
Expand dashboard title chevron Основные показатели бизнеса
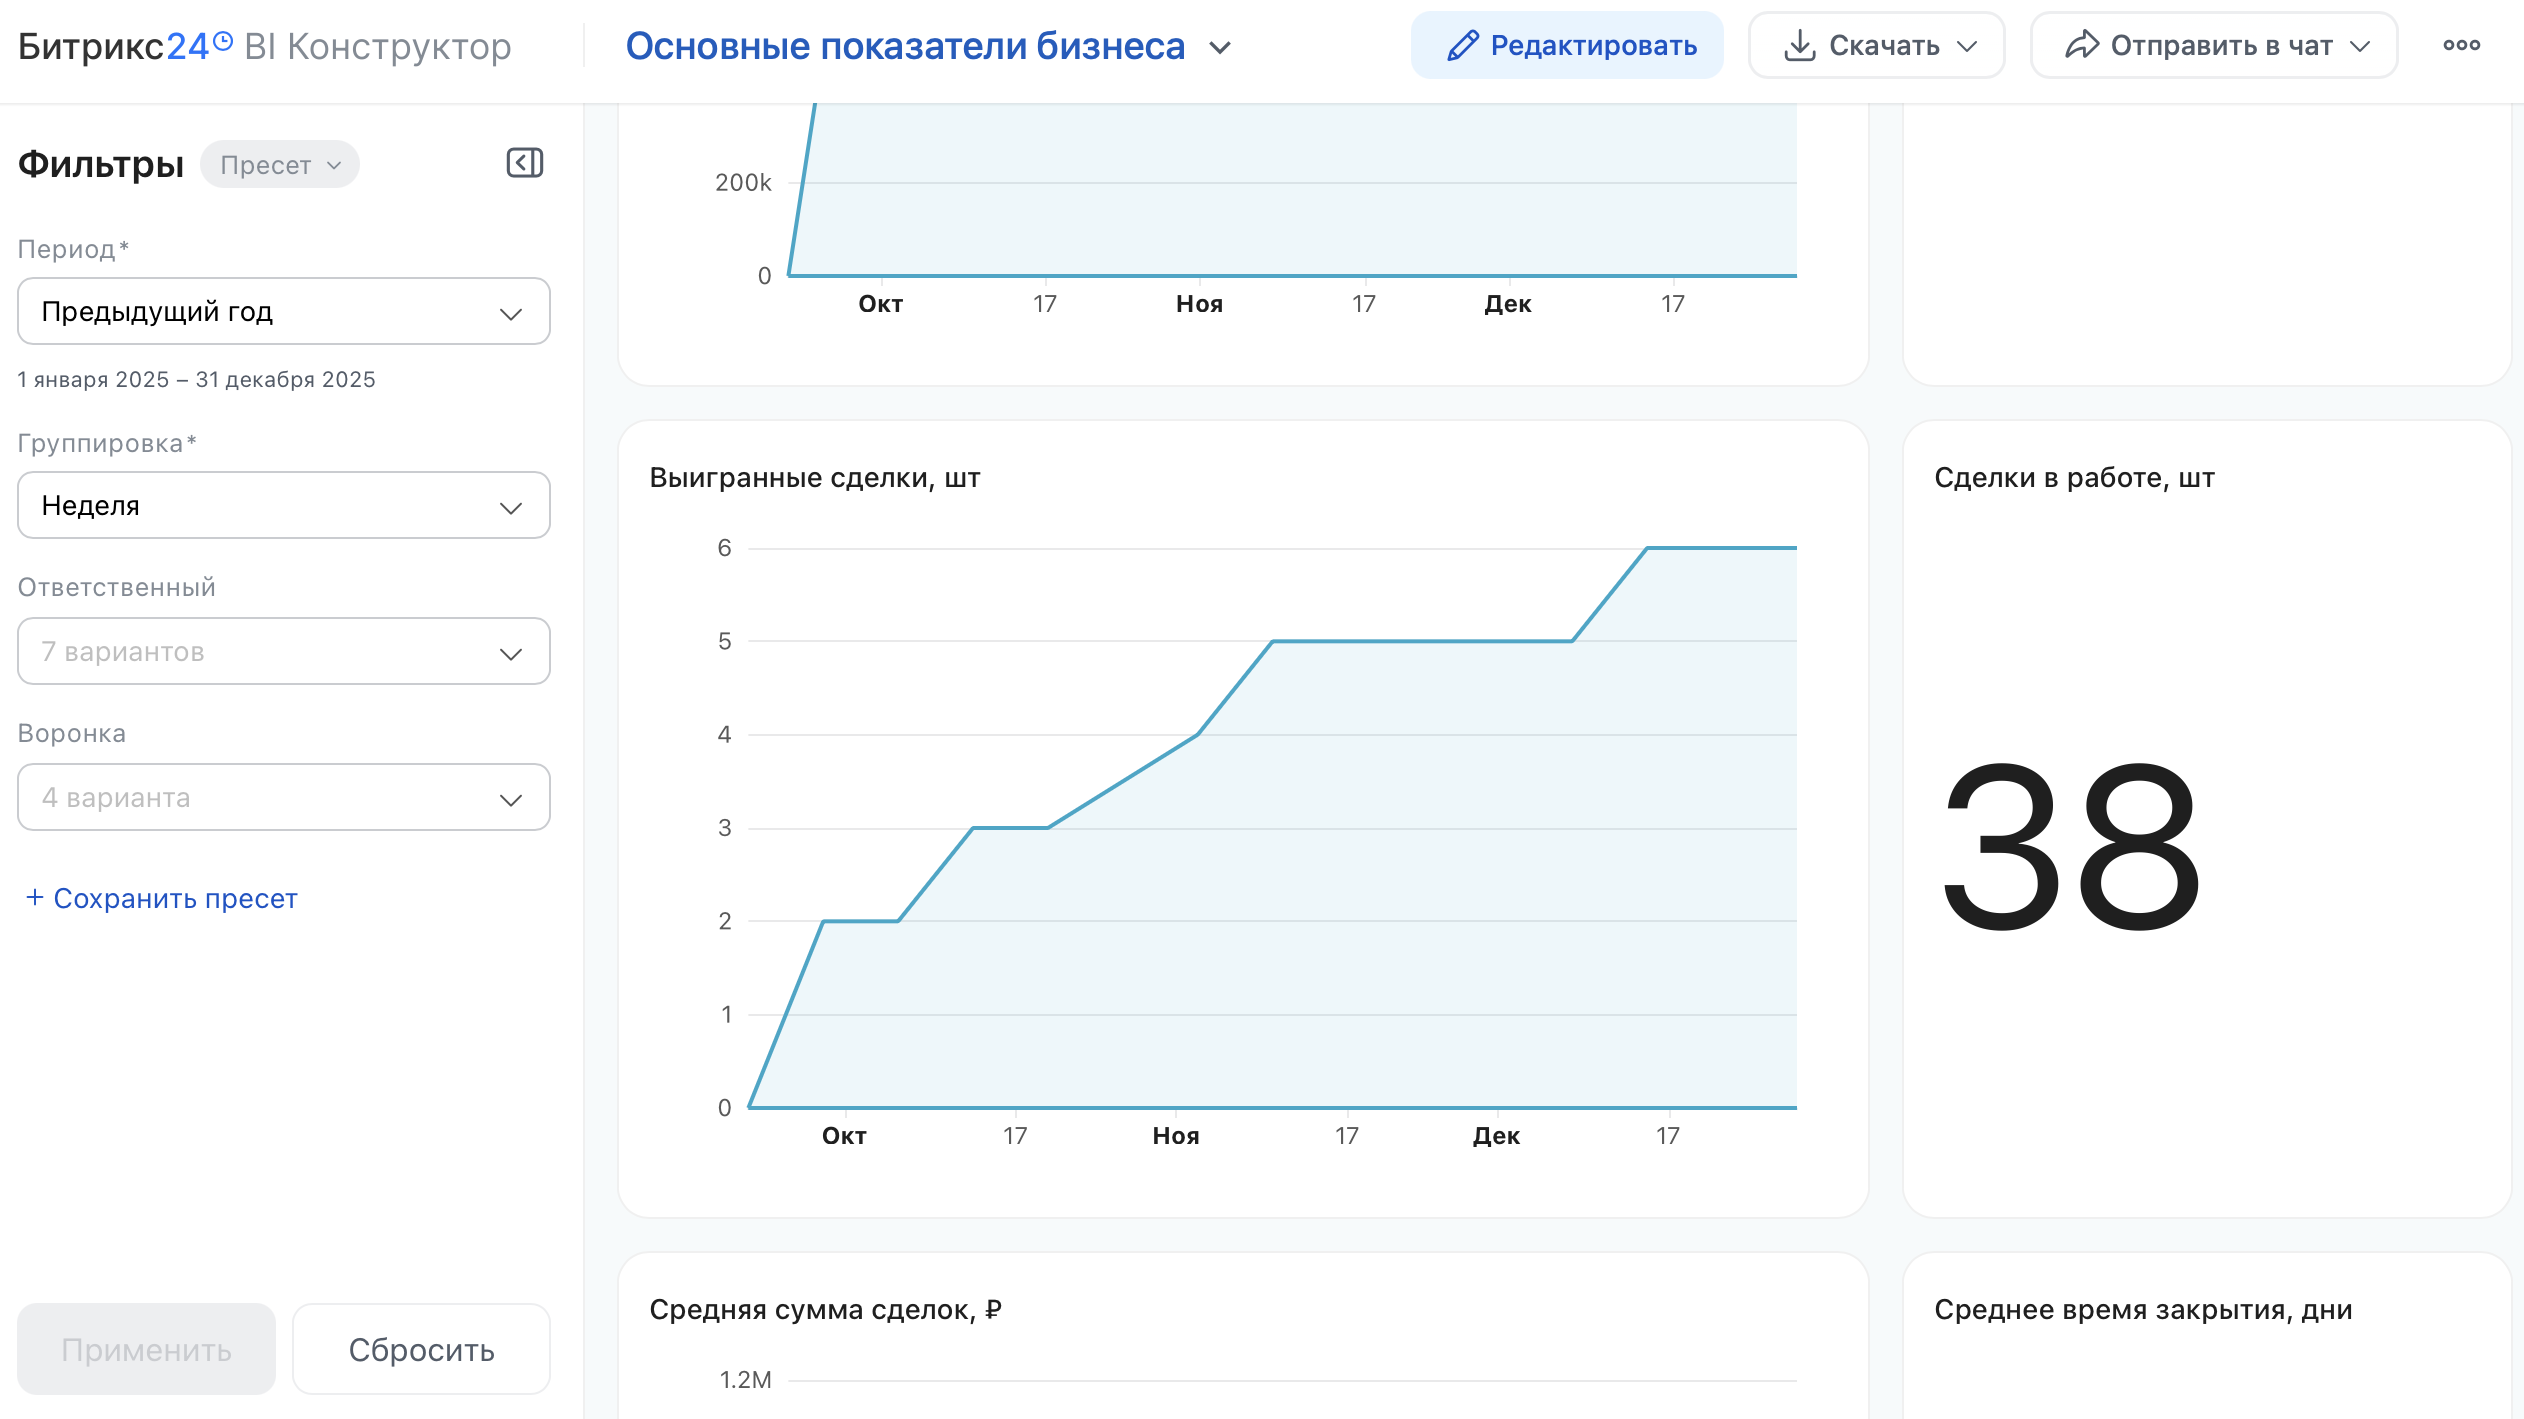coord(1219,47)
